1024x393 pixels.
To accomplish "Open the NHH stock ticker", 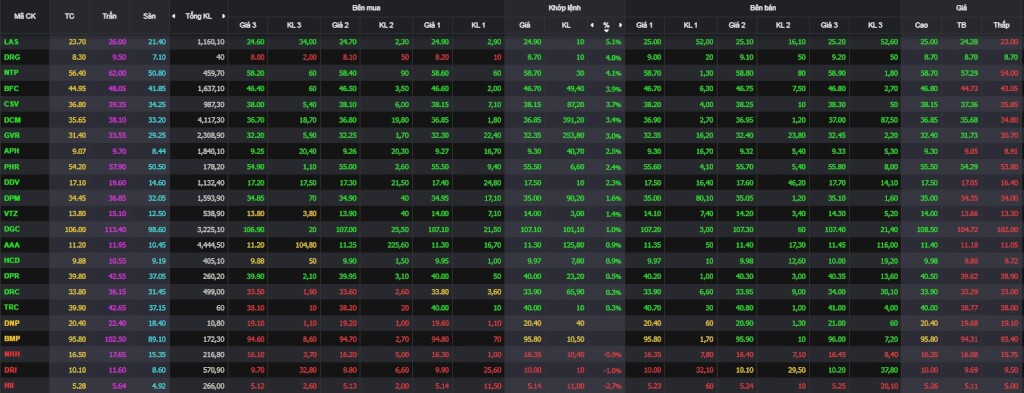I will [11, 354].
